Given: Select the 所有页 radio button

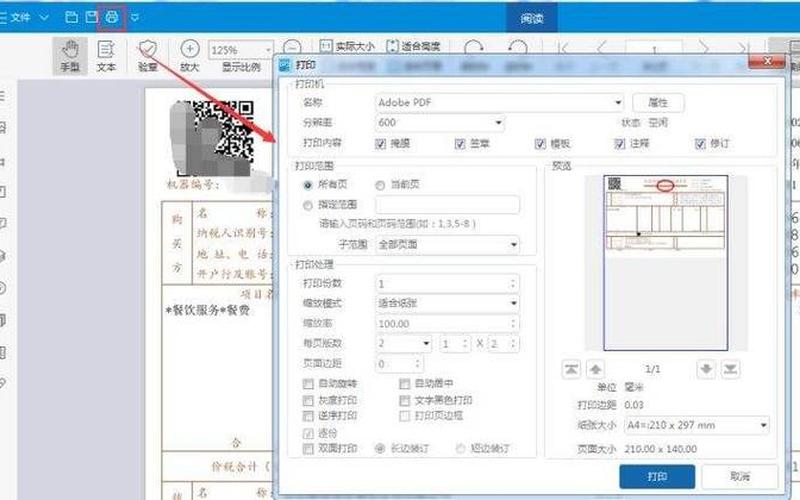Looking at the screenshot, I should click(308, 185).
